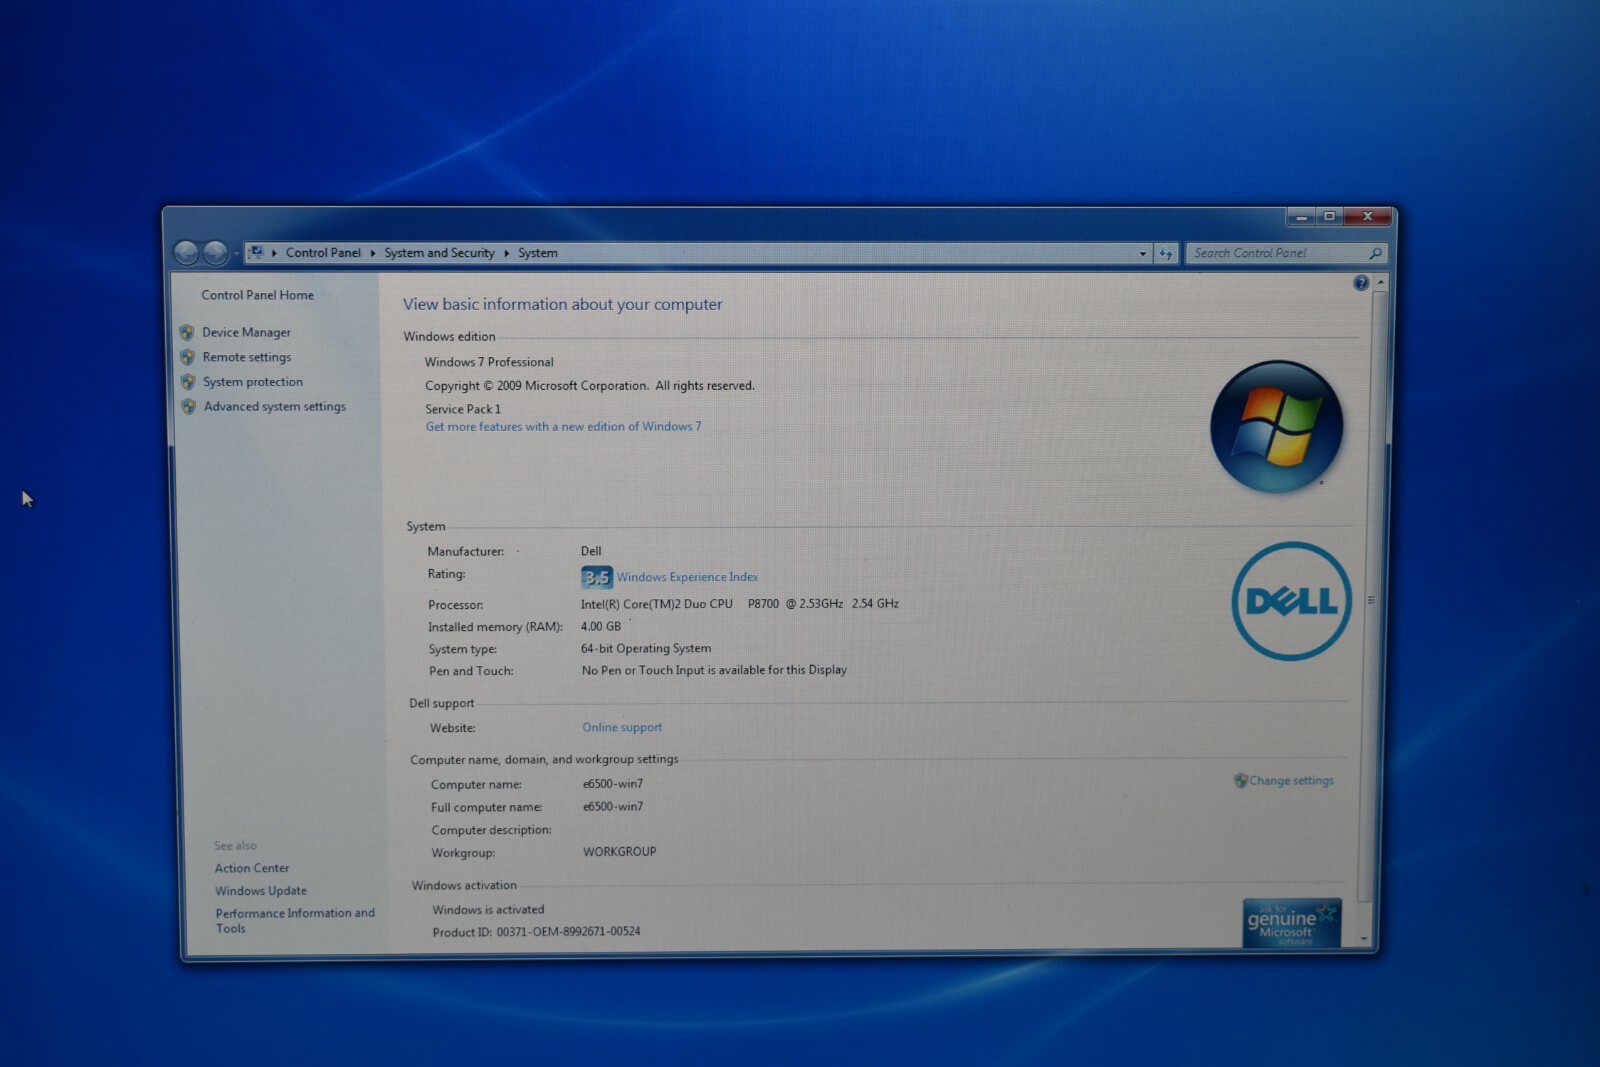The height and width of the screenshot is (1067, 1600).
Task: Click scrollbar down arrow in content pane
Action: [1365, 939]
